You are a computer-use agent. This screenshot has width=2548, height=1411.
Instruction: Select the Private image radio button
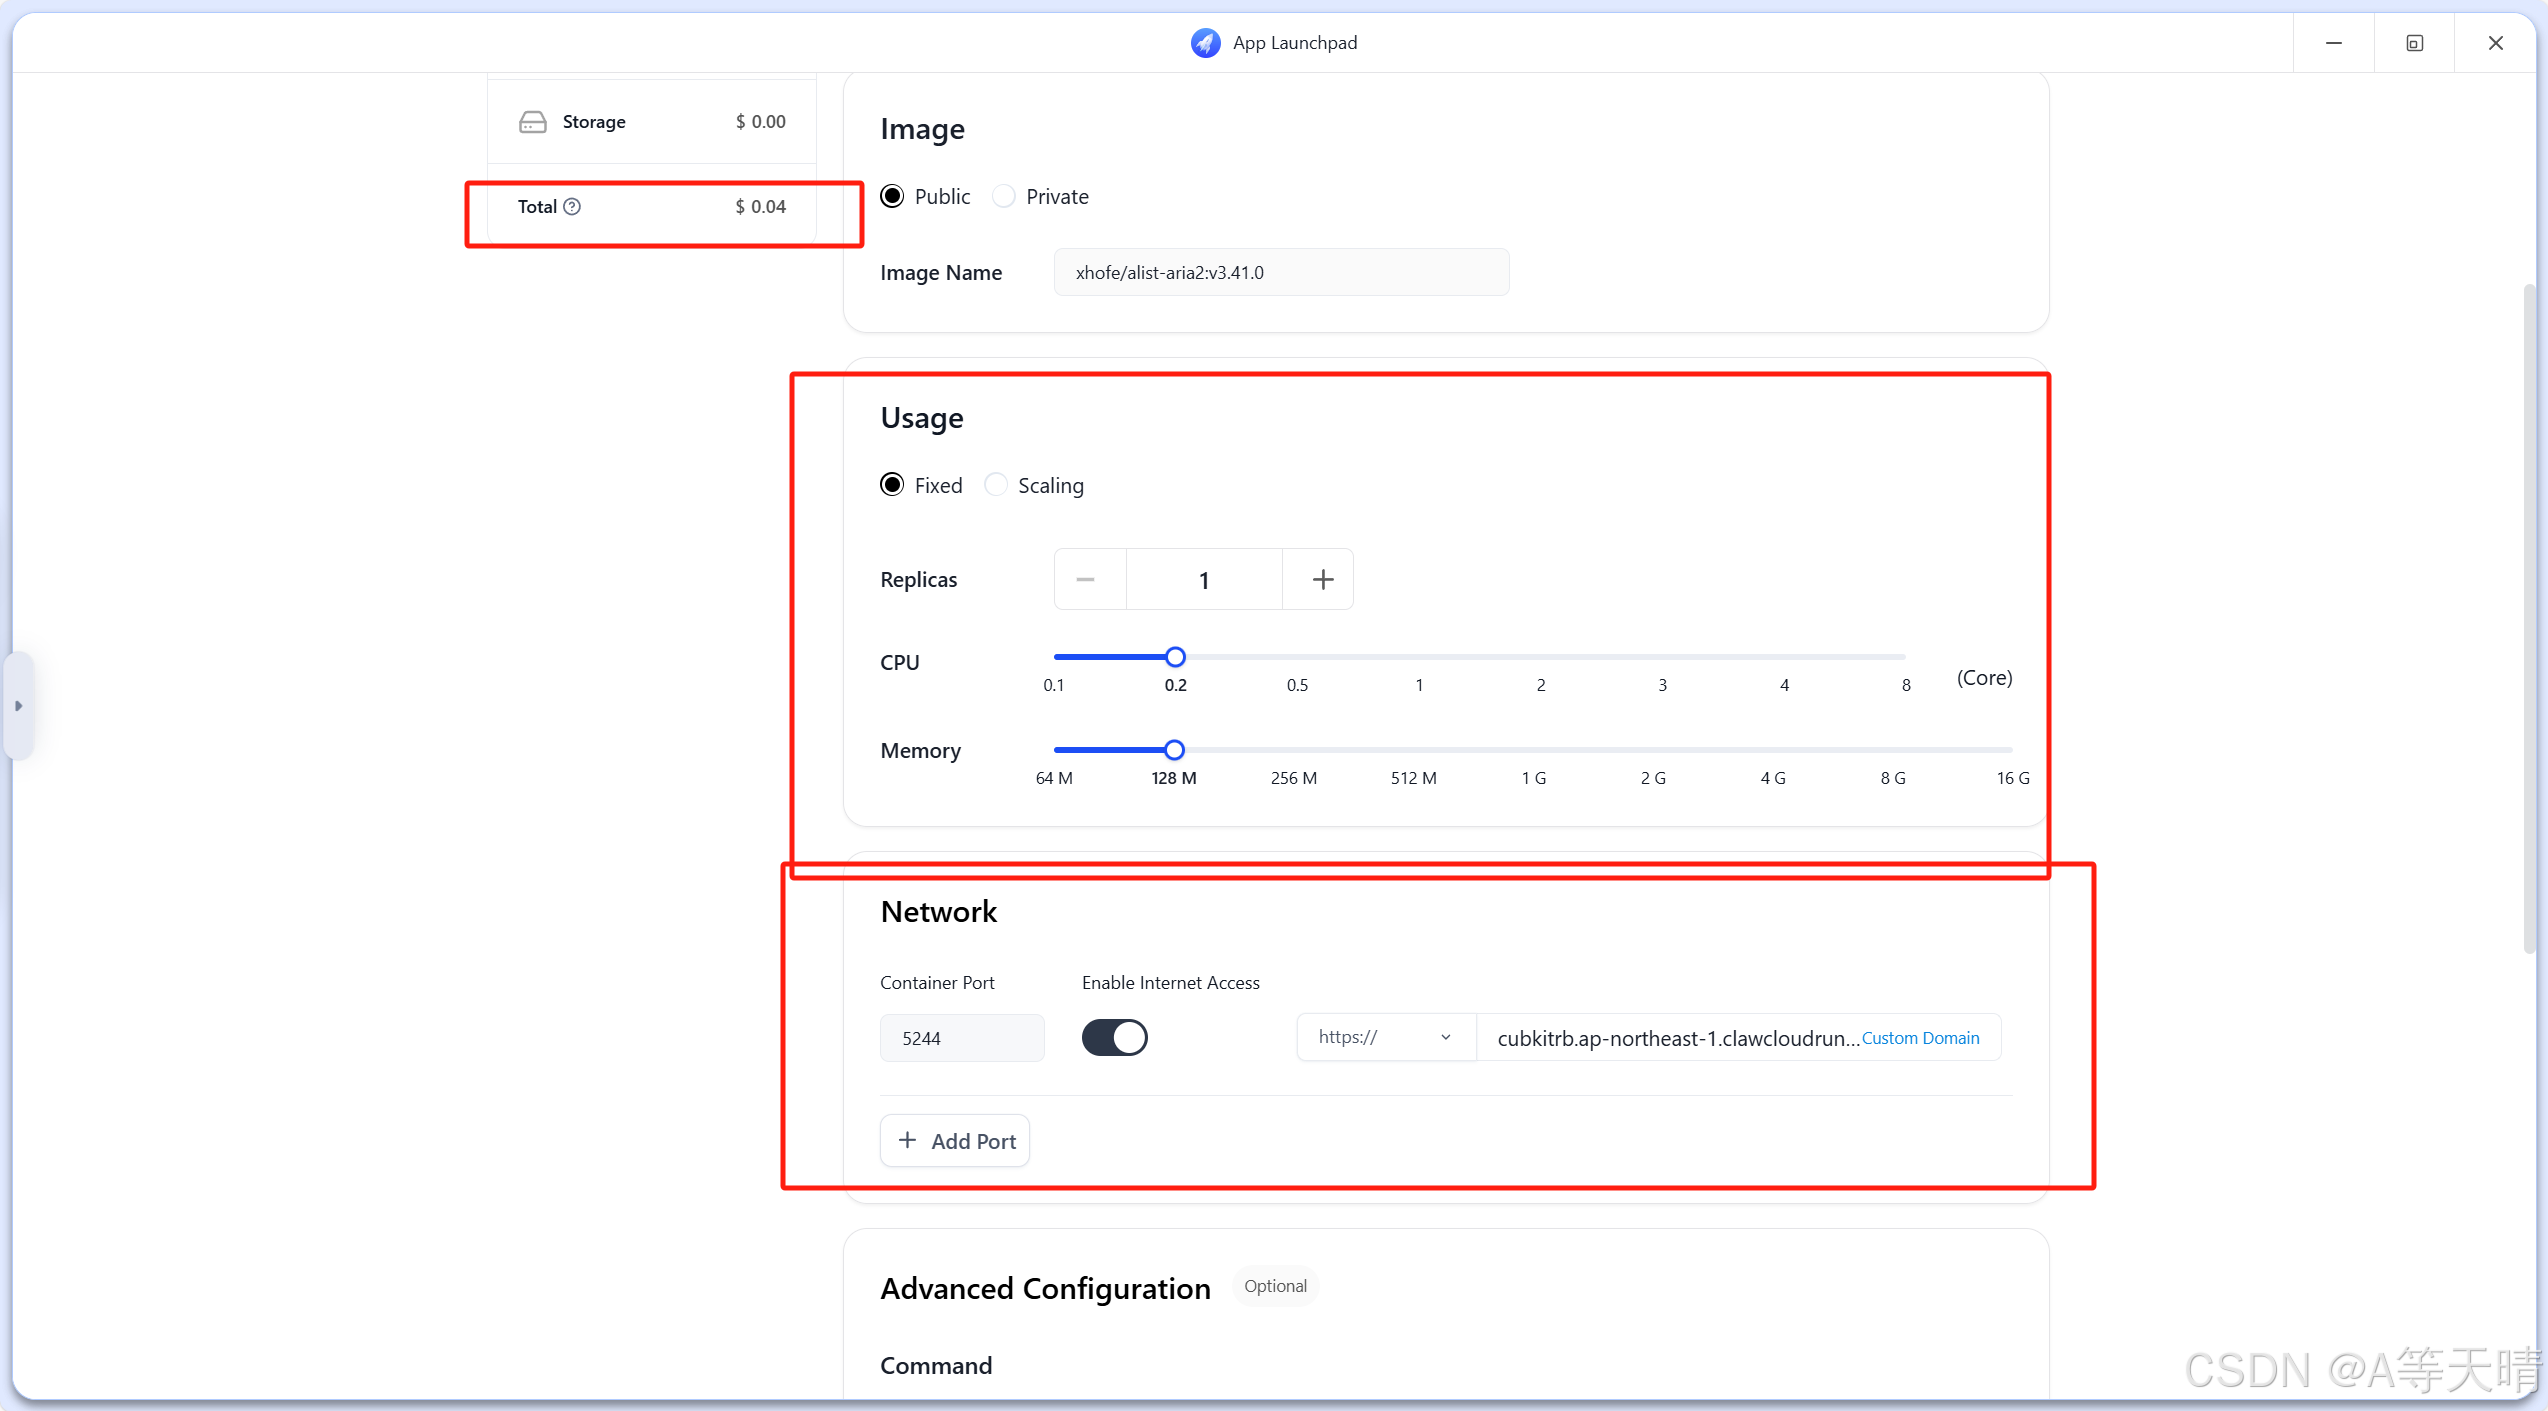(1004, 197)
